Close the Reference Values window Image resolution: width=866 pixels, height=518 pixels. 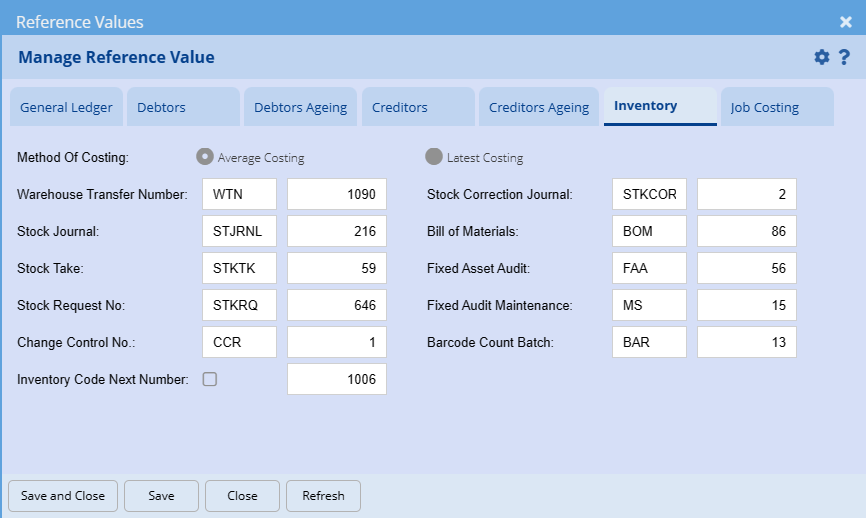(x=845, y=21)
